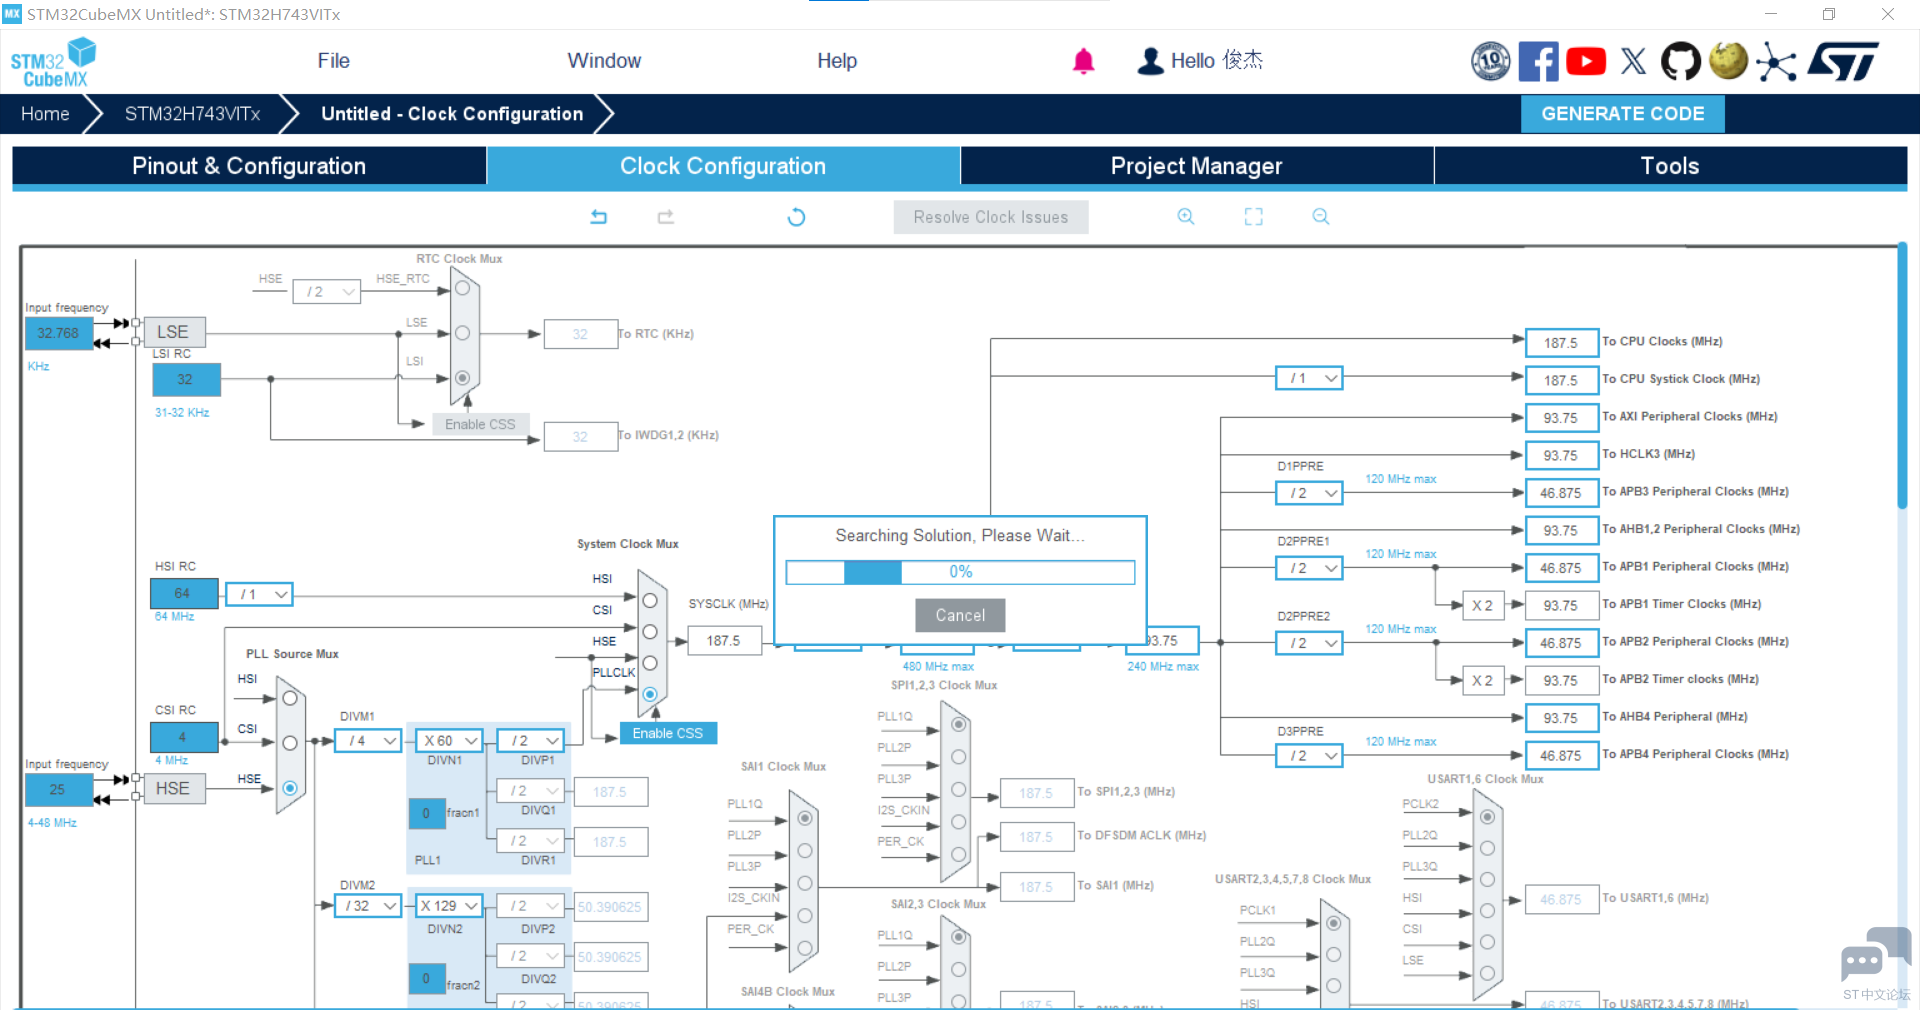Select HSI in System Clock Mux
Image resolution: width=1920 pixels, height=1010 pixels.
click(650, 601)
